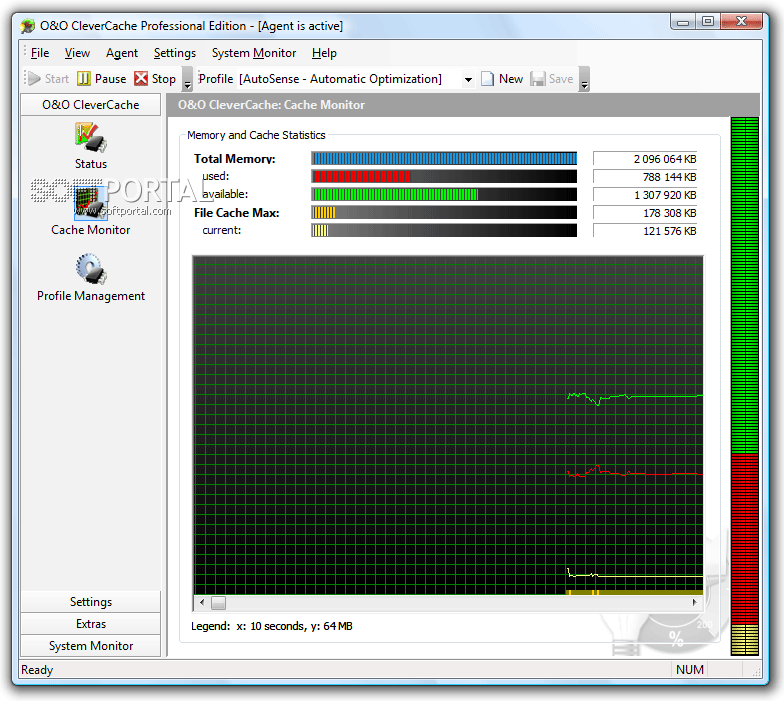This screenshot has height=701, width=784.
Task: Click the used value 788 144 KB
Action: coord(645,177)
